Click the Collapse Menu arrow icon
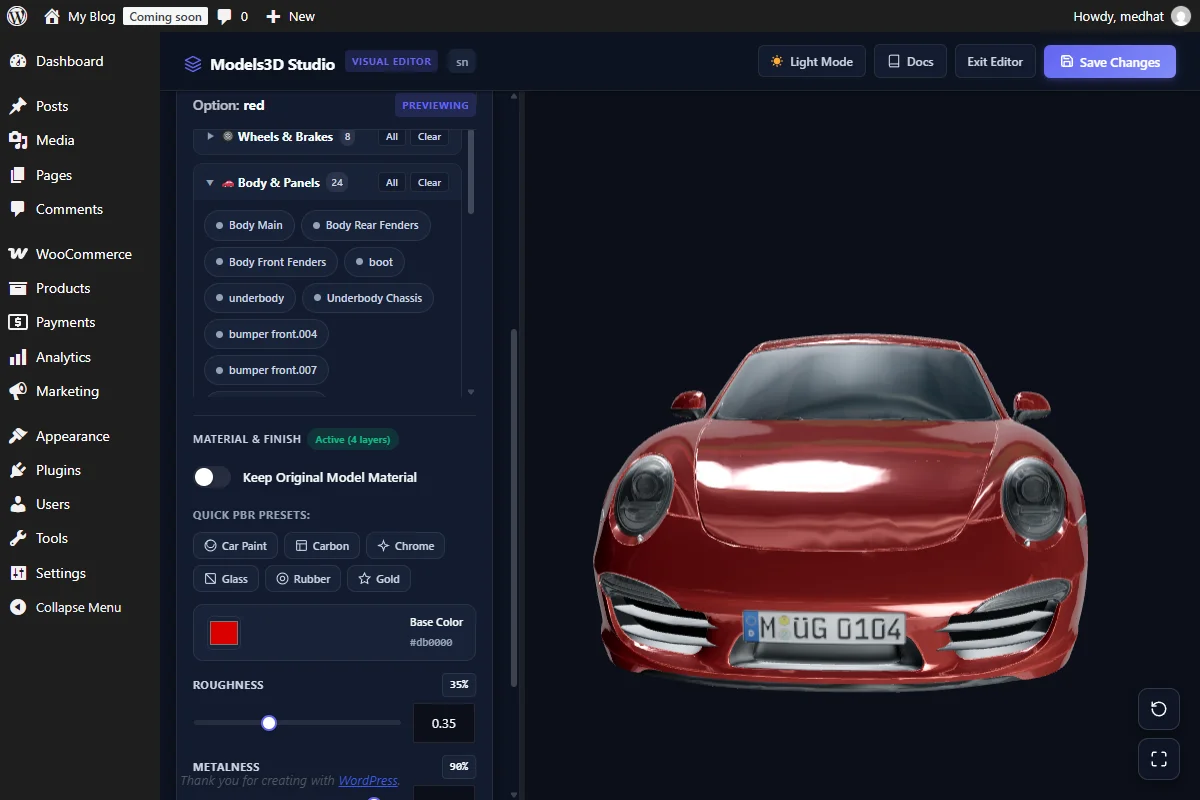 pyautogui.click(x=17, y=607)
